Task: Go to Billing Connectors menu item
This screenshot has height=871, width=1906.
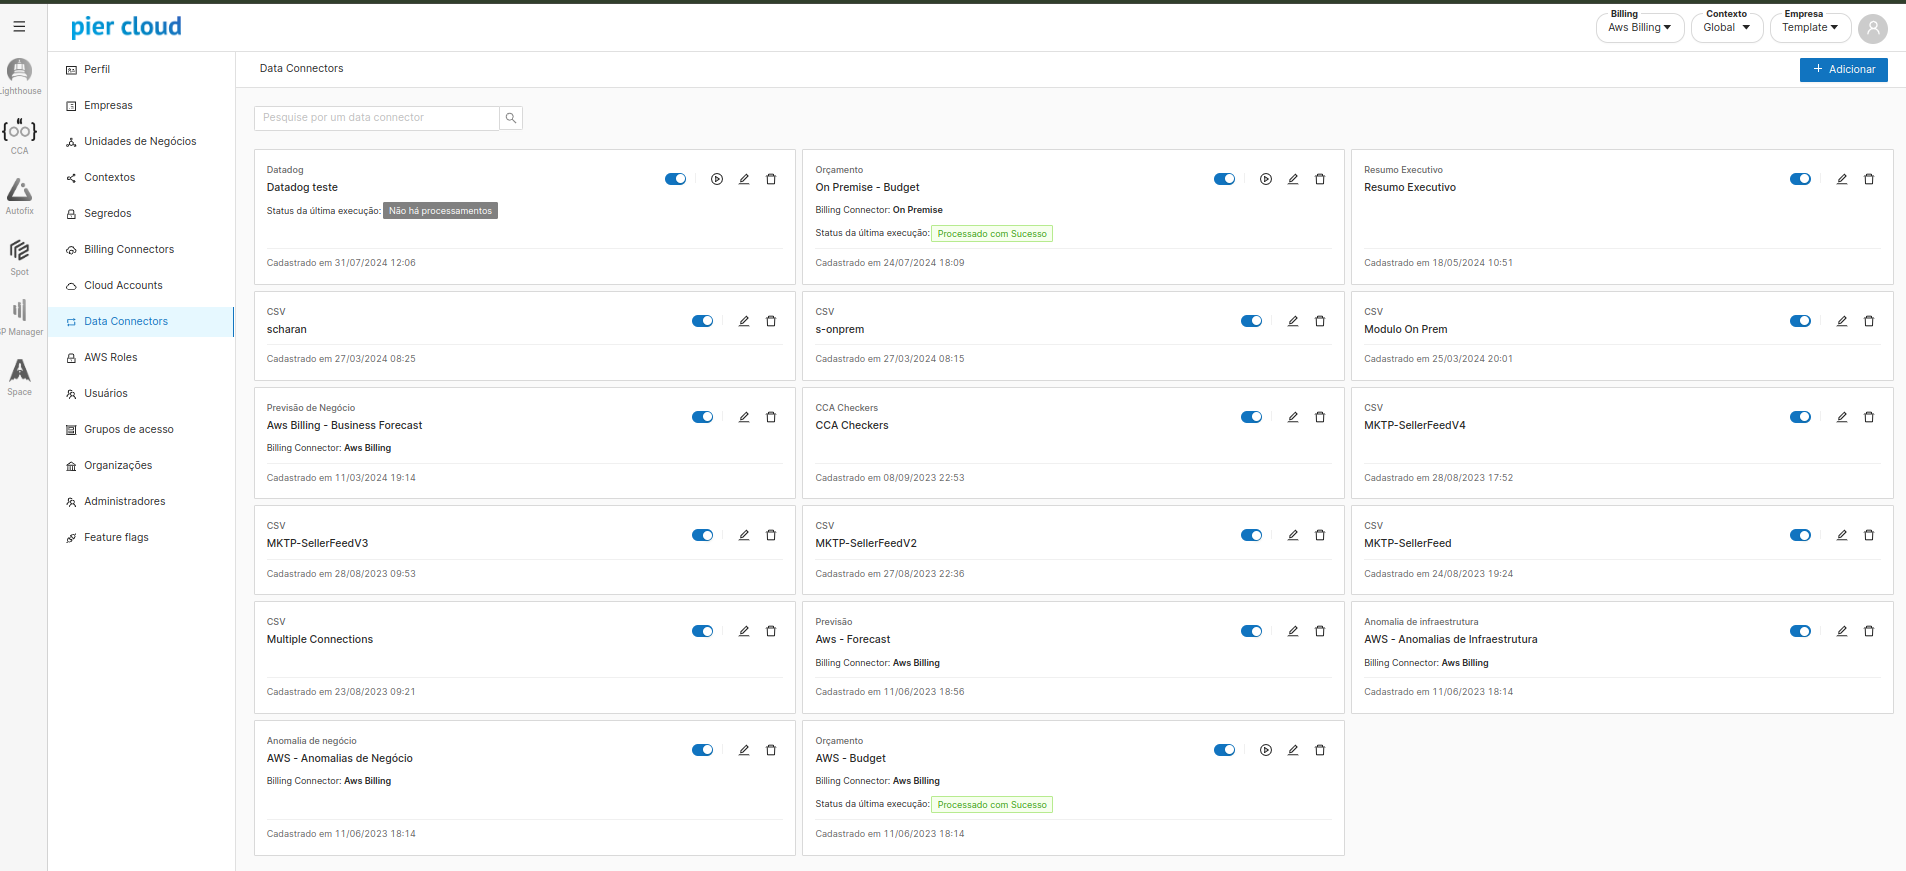Action: (129, 249)
